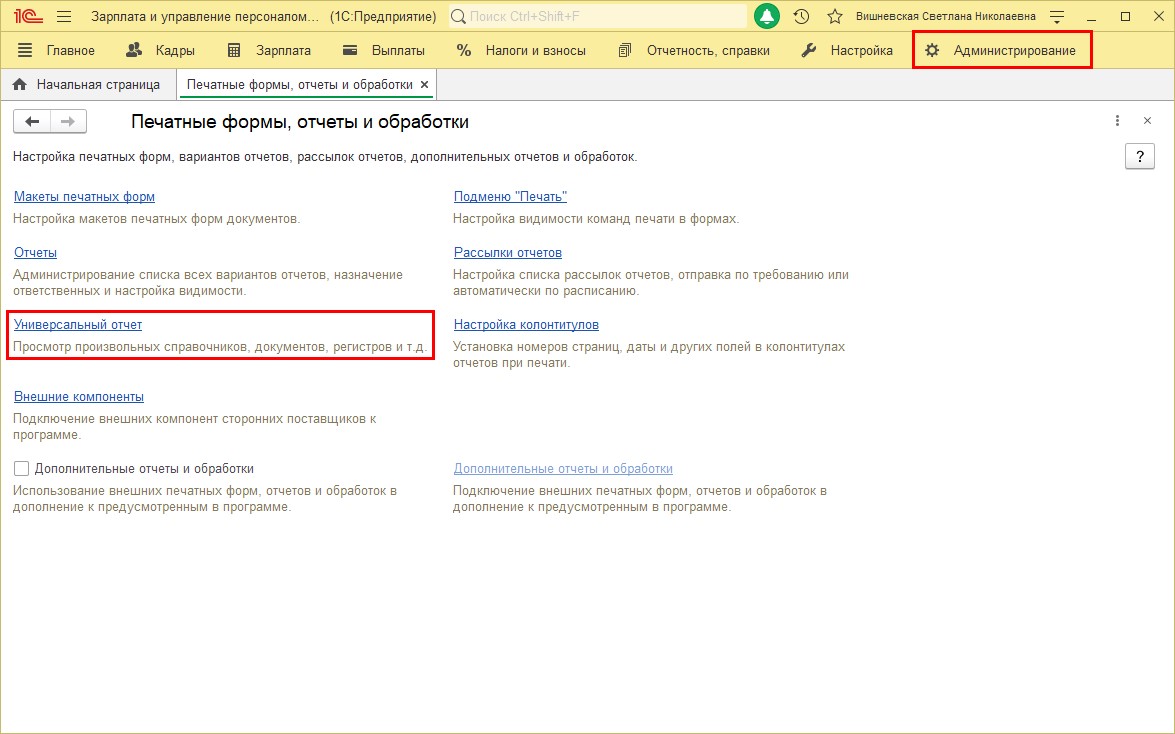Click the page title Печатные формы, отчеты и обработки
This screenshot has height=734, width=1175.
(300, 121)
